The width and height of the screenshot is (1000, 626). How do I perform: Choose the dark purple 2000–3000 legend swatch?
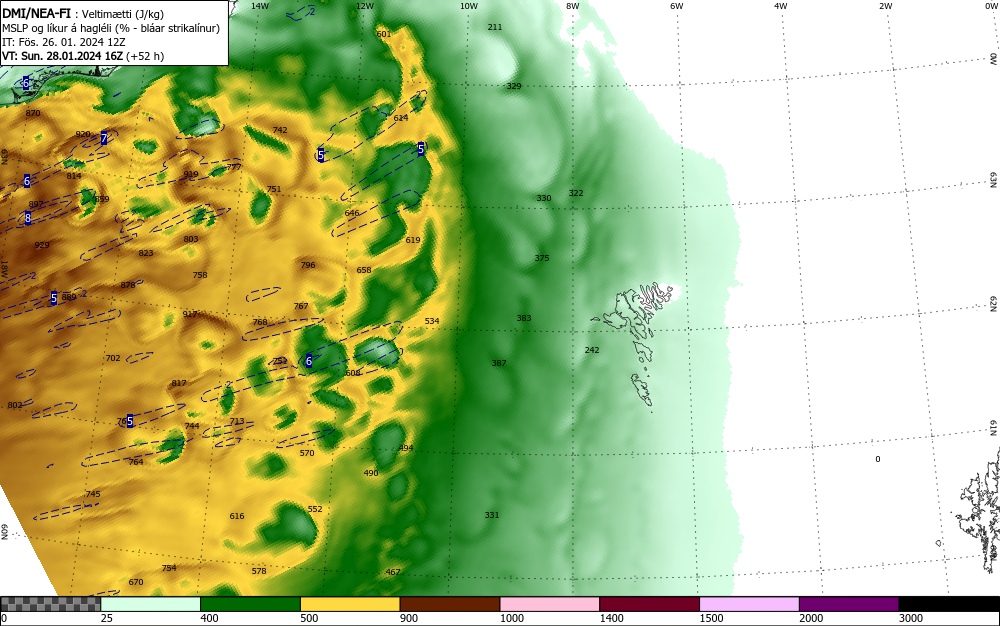tap(849, 604)
